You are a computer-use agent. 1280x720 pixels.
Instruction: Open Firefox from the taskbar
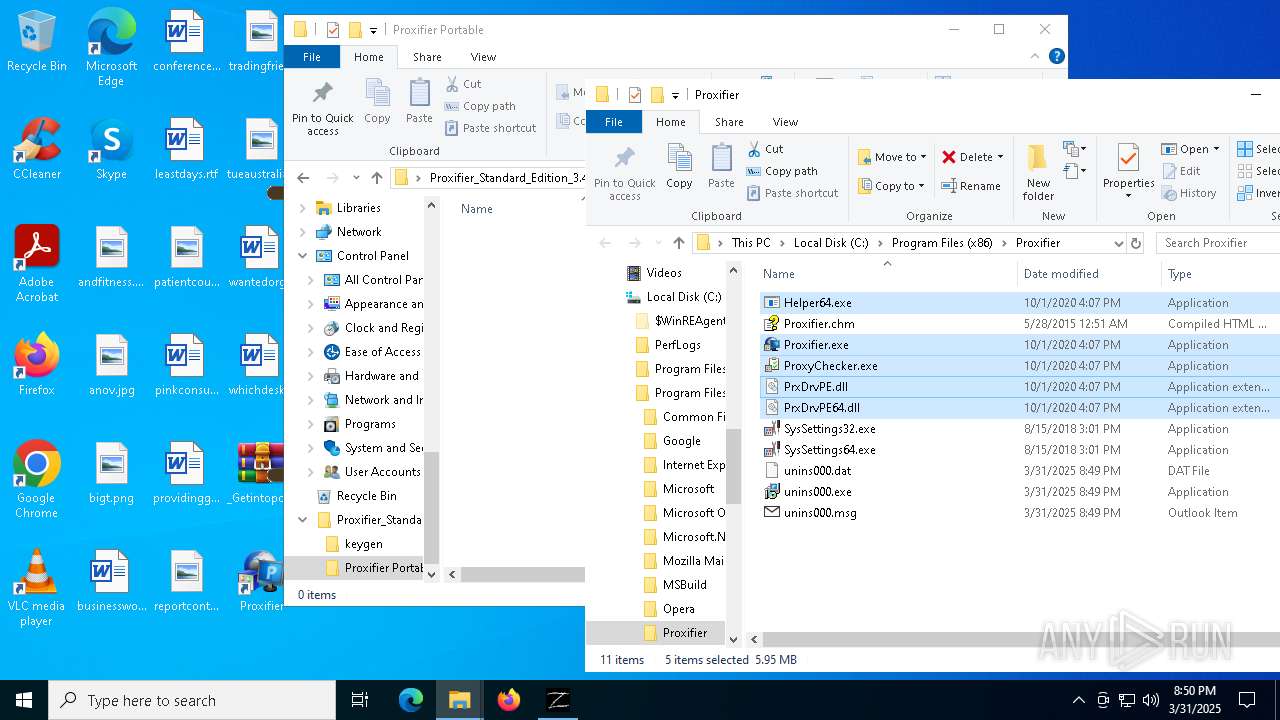click(509, 700)
